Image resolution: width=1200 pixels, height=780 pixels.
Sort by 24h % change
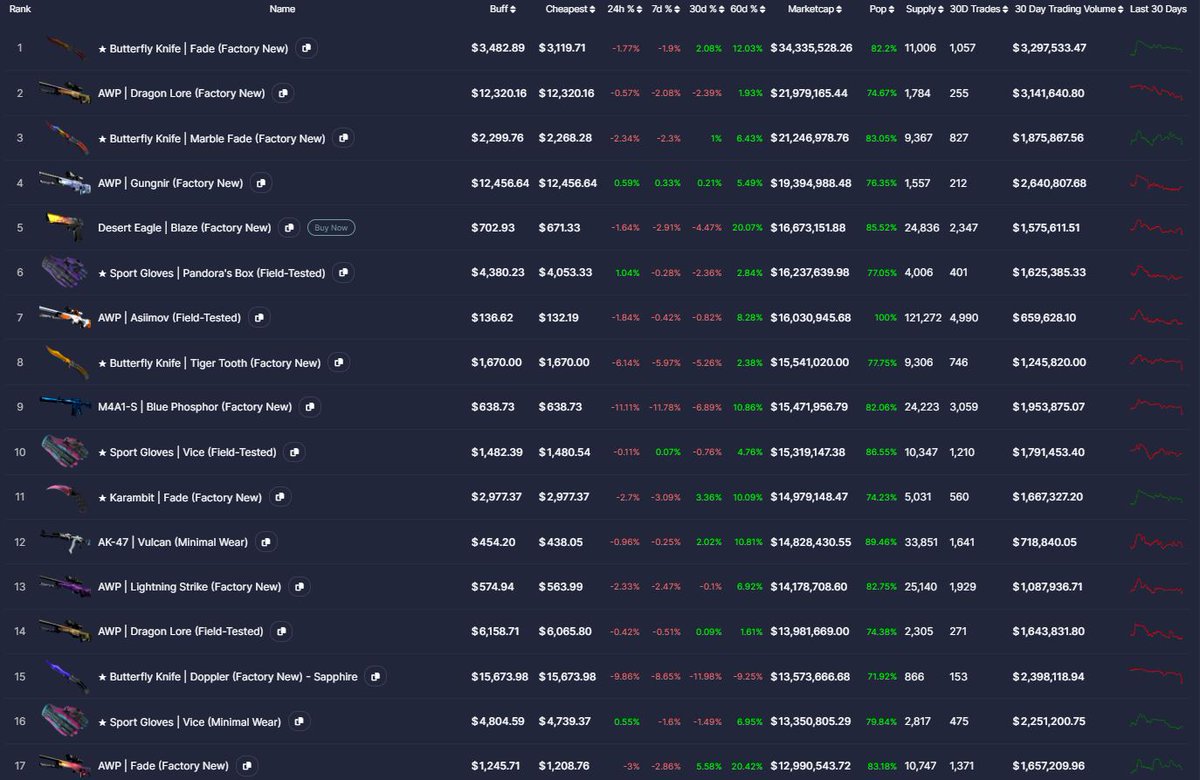click(x=624, y=9)
